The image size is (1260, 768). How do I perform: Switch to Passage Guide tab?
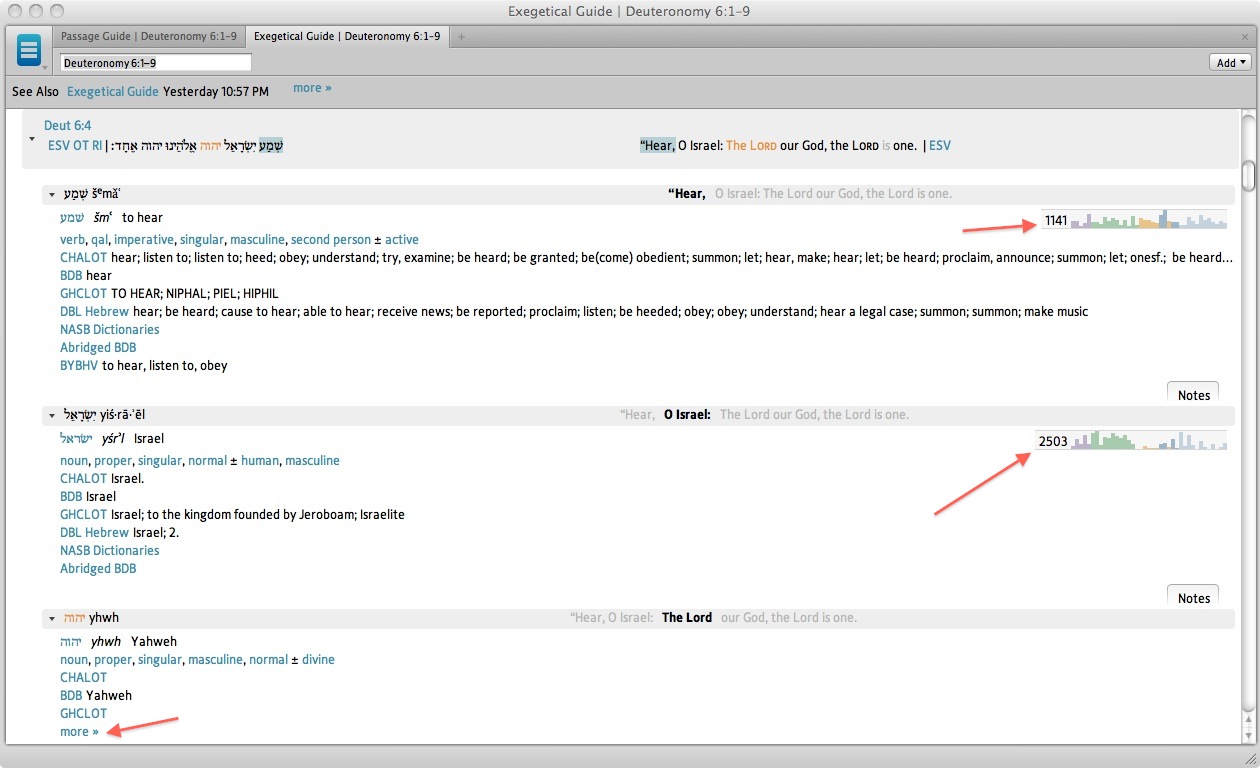click(148, 37)
